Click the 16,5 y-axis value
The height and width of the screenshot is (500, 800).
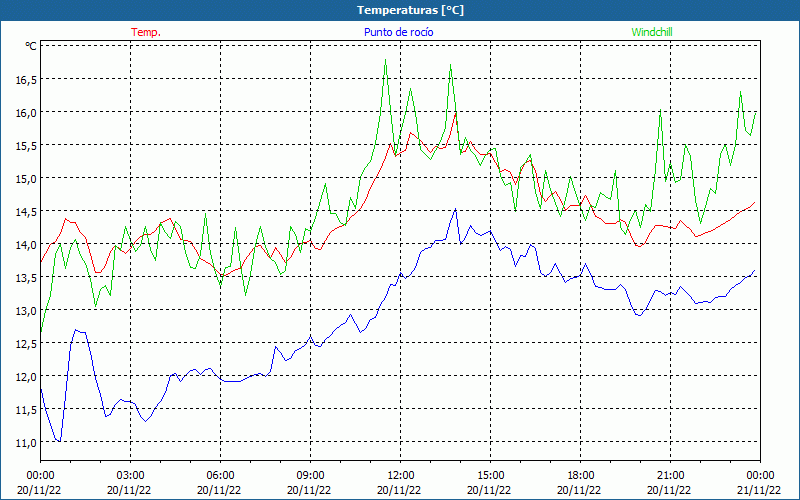26,80
